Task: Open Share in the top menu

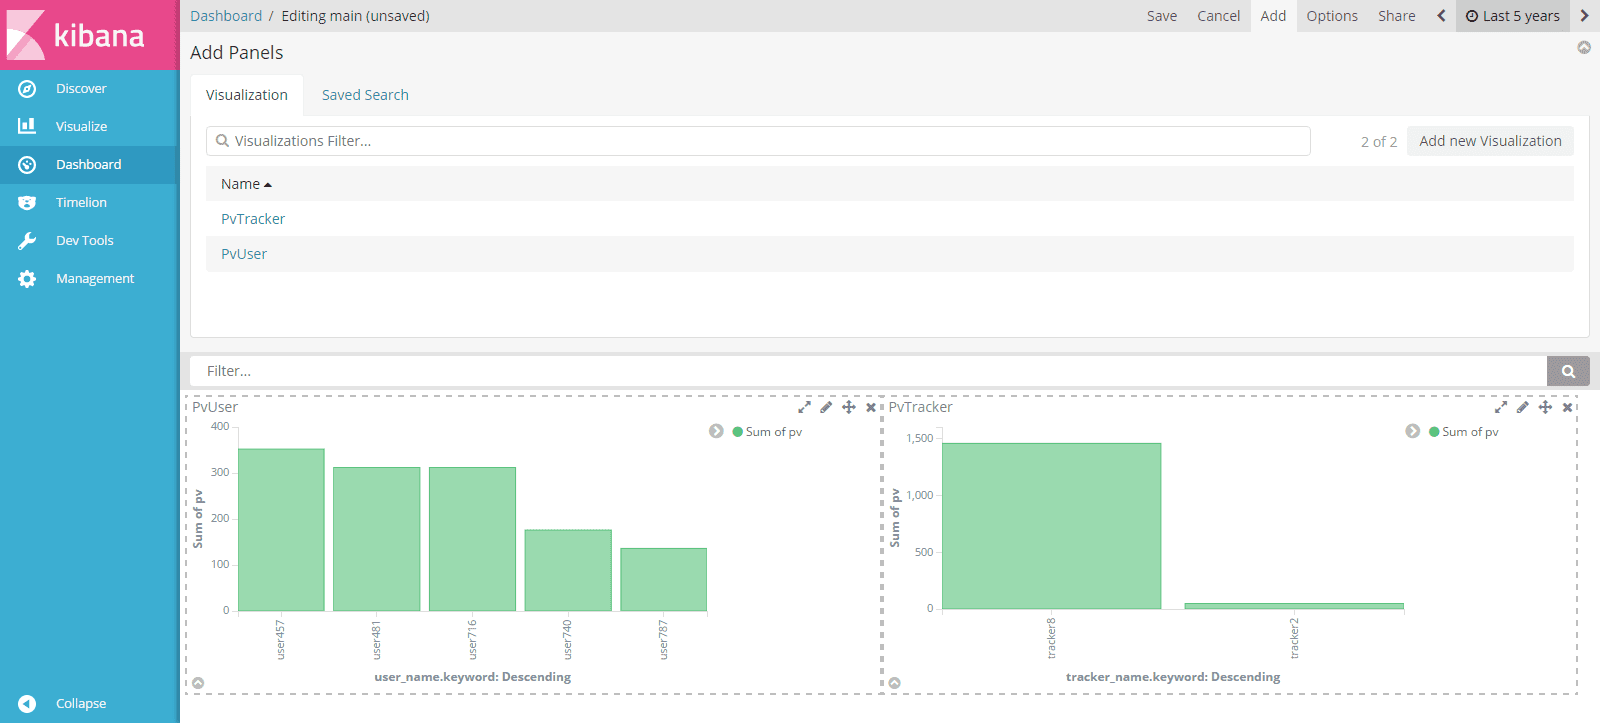Action: point(1396,16)
